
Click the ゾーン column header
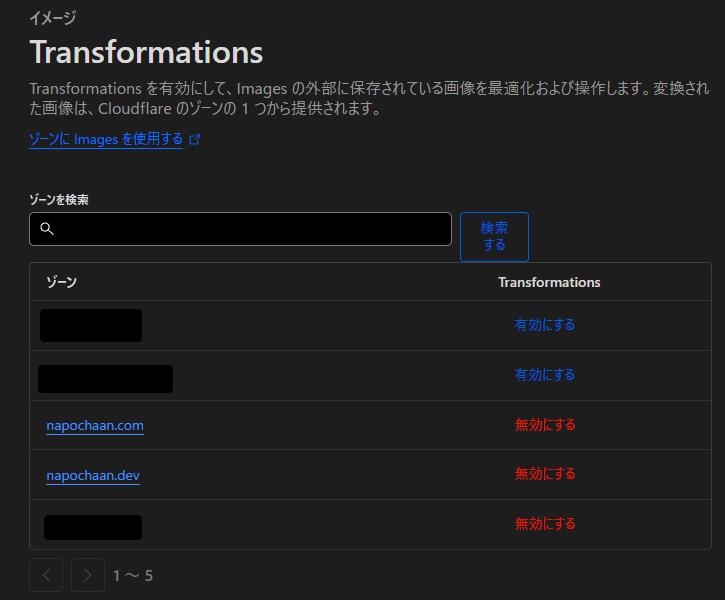tap(61, 282)
